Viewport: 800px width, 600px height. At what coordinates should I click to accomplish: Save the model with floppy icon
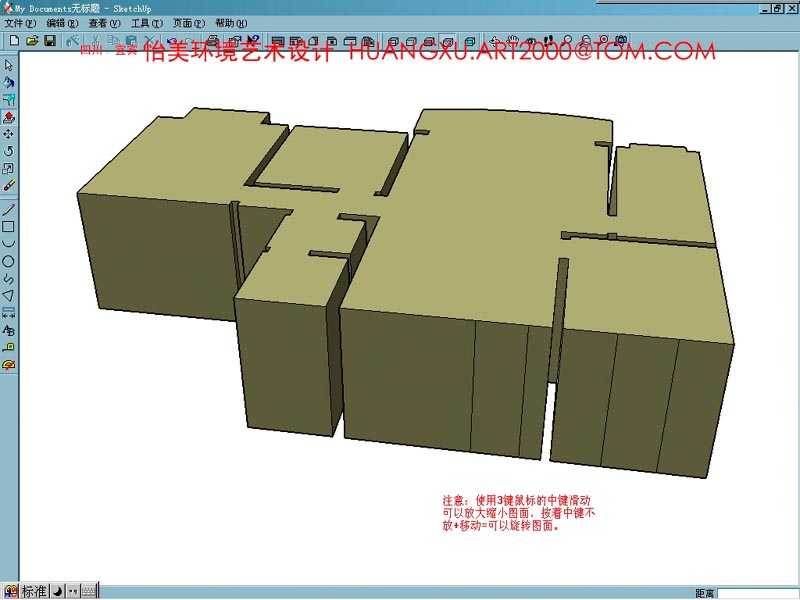50,41
